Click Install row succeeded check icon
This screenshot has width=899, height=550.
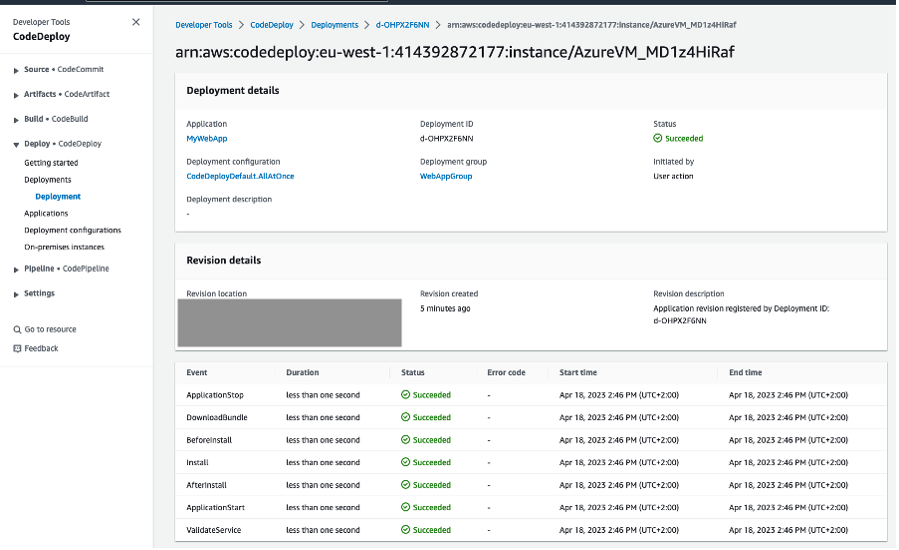(x=405, y=463)
